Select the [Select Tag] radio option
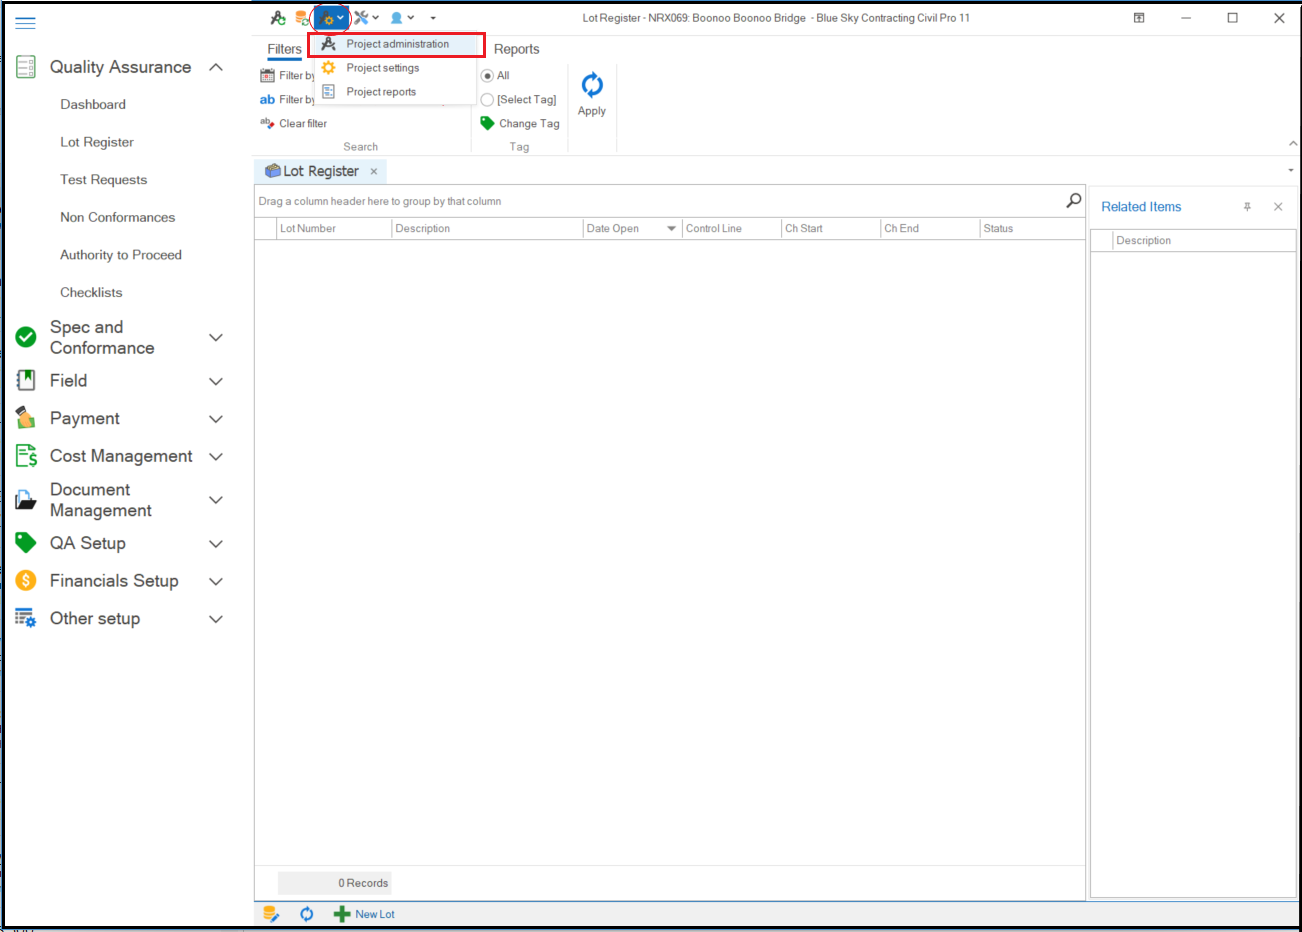This screenshot has height=932, width=1302. pos(488,100)
